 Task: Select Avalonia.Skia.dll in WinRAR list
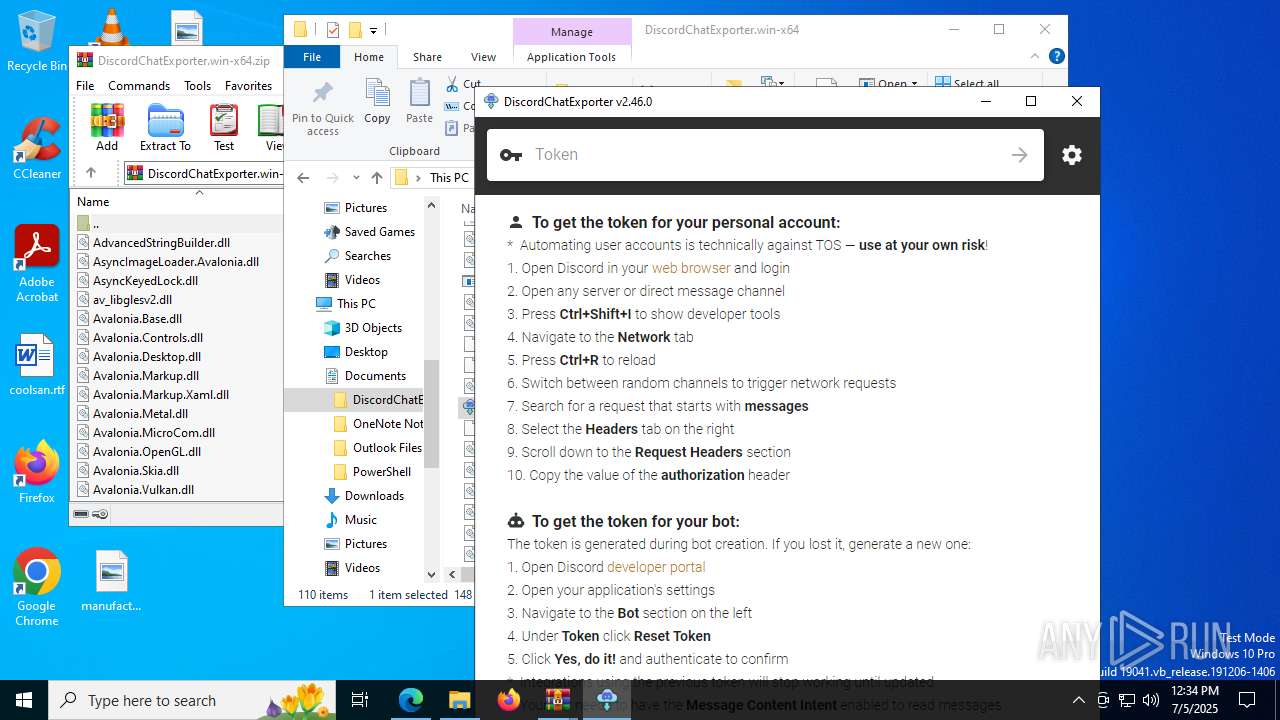[x=136, y=471]
